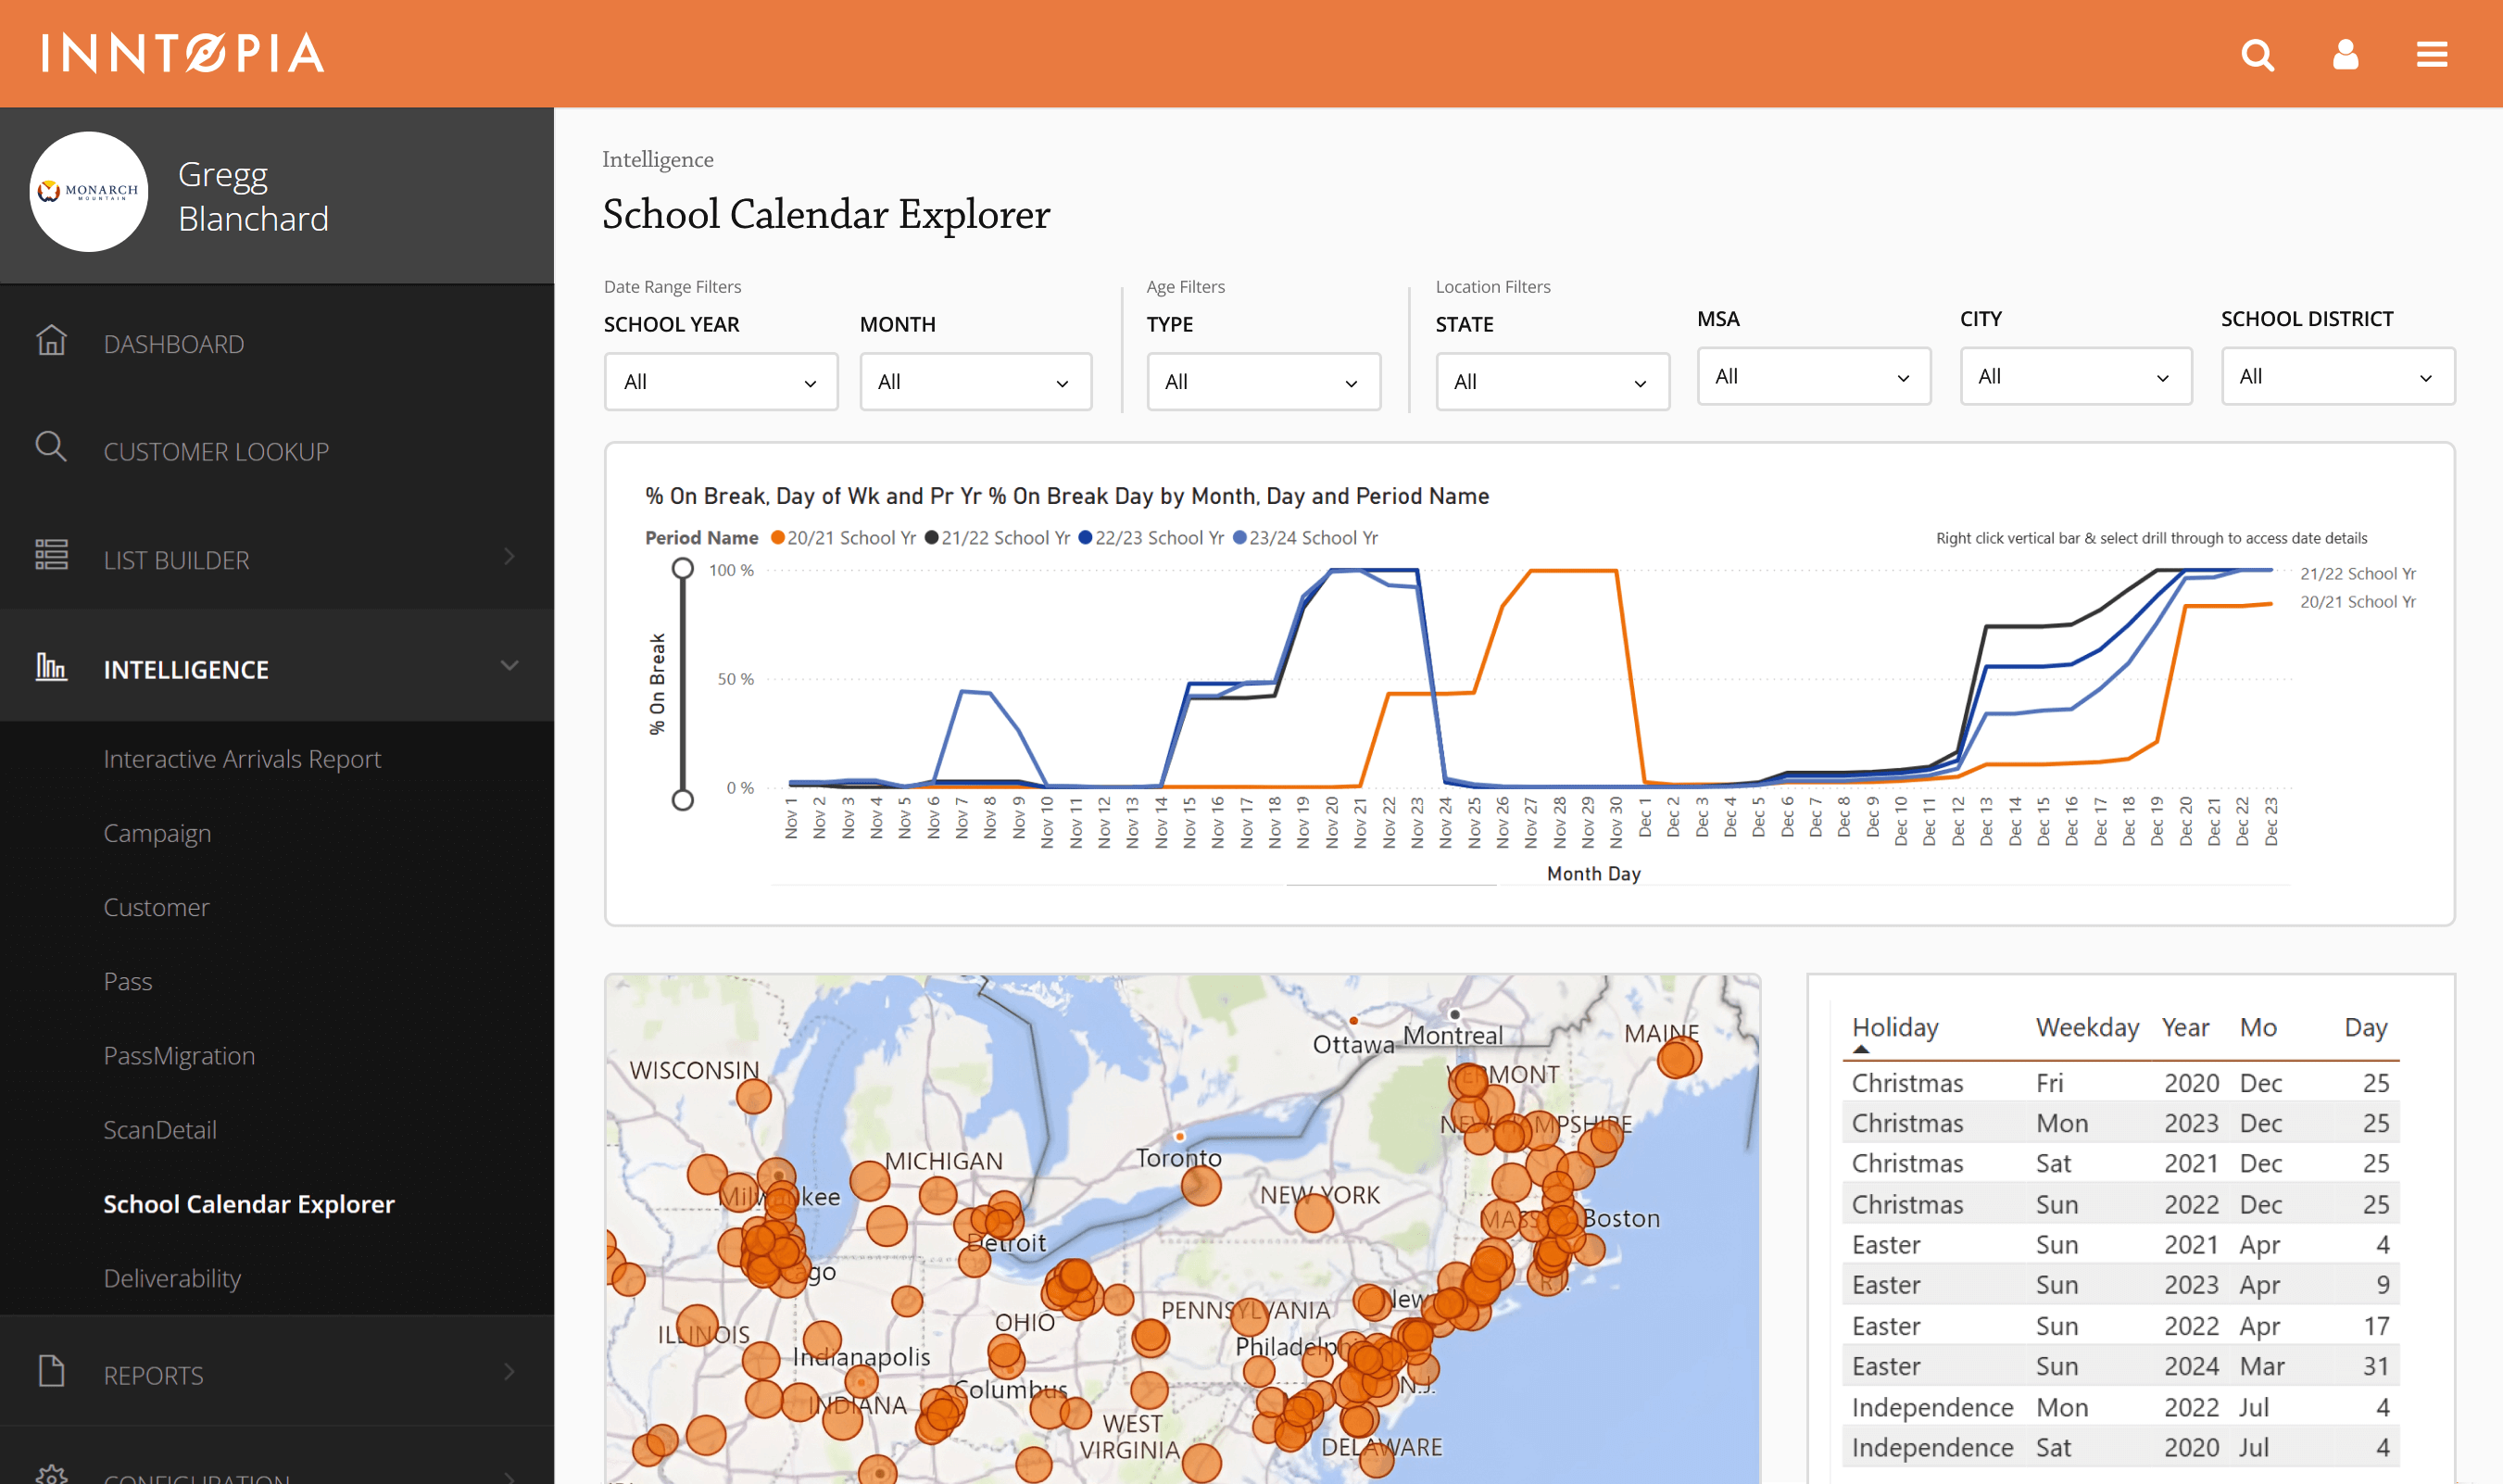Select the Dashboard home icon in sidebar
The image size is (2503, 1484).
pyautogui.click(x=52, y=342)
